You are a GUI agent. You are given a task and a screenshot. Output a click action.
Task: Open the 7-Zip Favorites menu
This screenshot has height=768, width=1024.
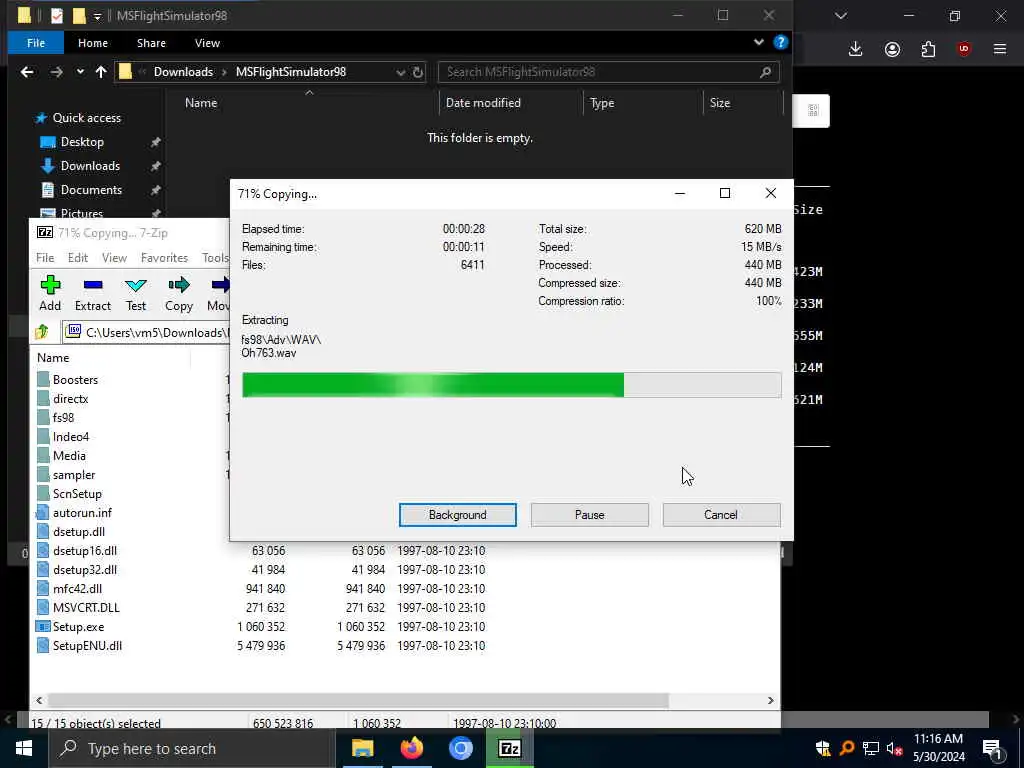(164, 258)
